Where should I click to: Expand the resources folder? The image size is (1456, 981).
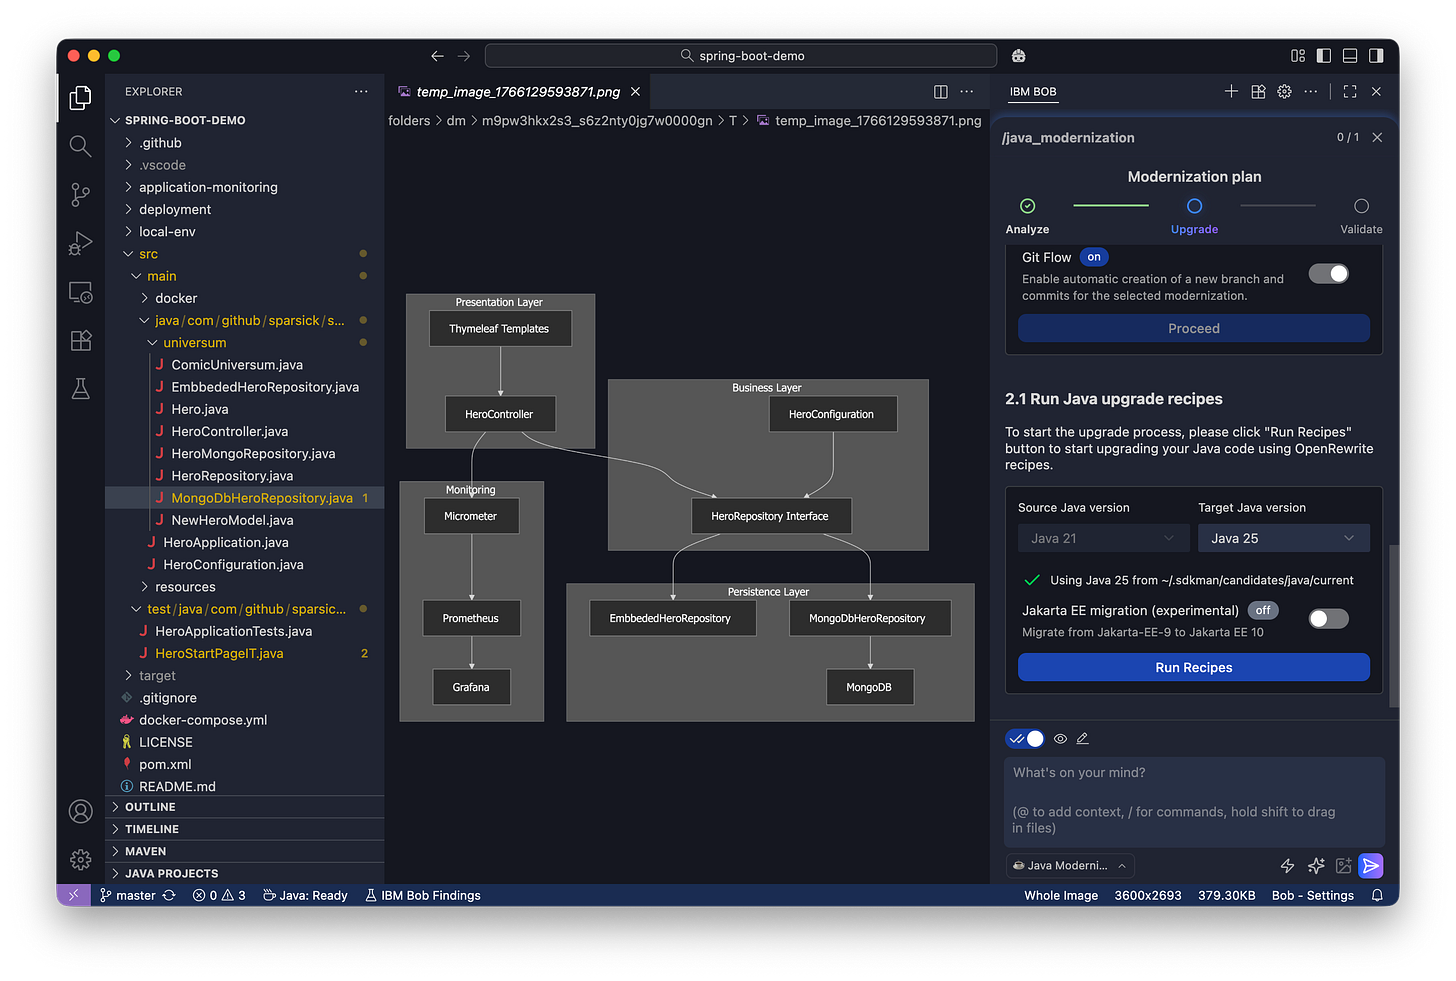[x=244, y=587]
